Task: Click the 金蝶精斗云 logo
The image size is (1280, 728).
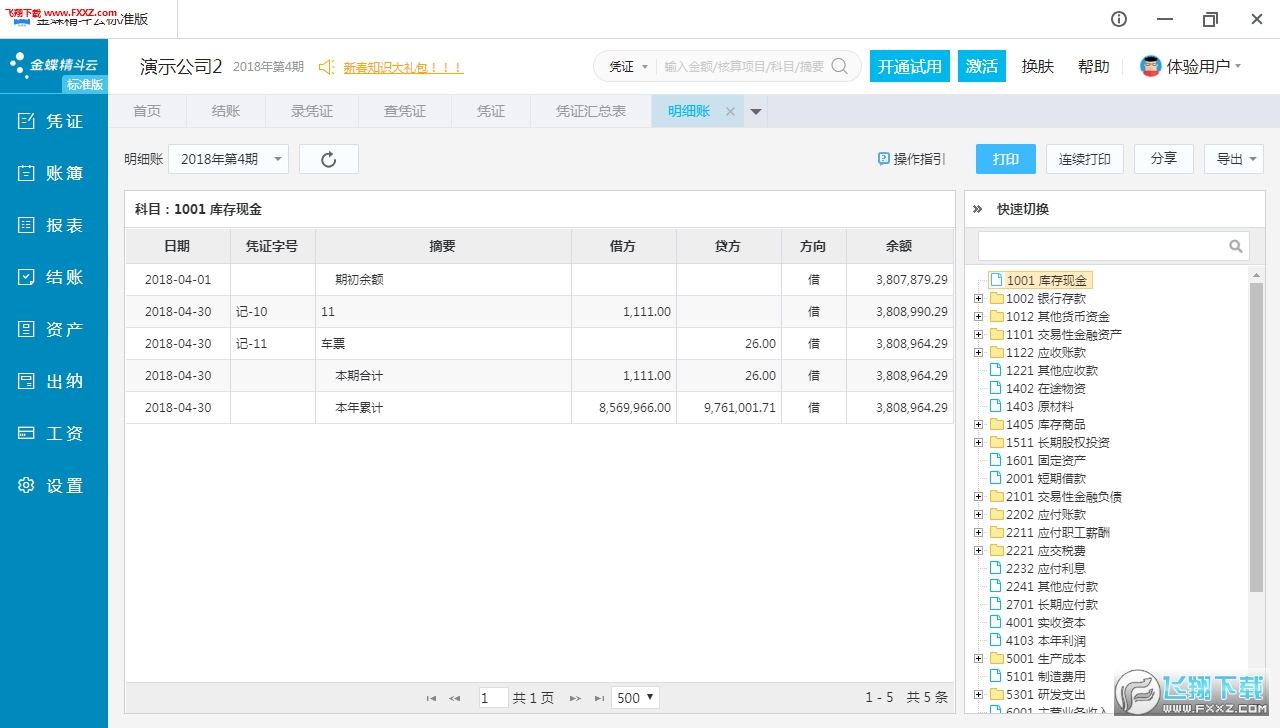Action: pyautogui.click(x=55, y=65)
